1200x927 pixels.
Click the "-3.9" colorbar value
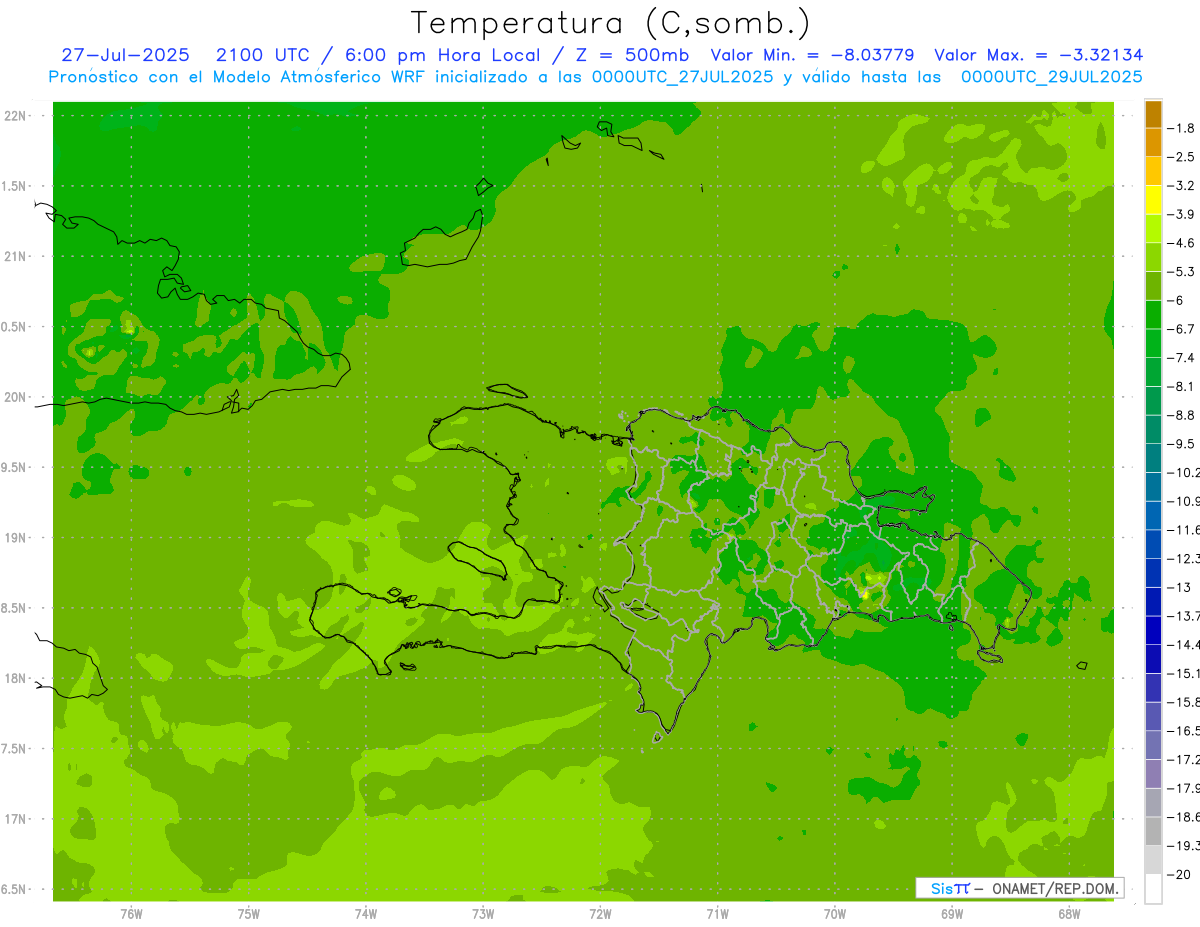[1182, 214]
